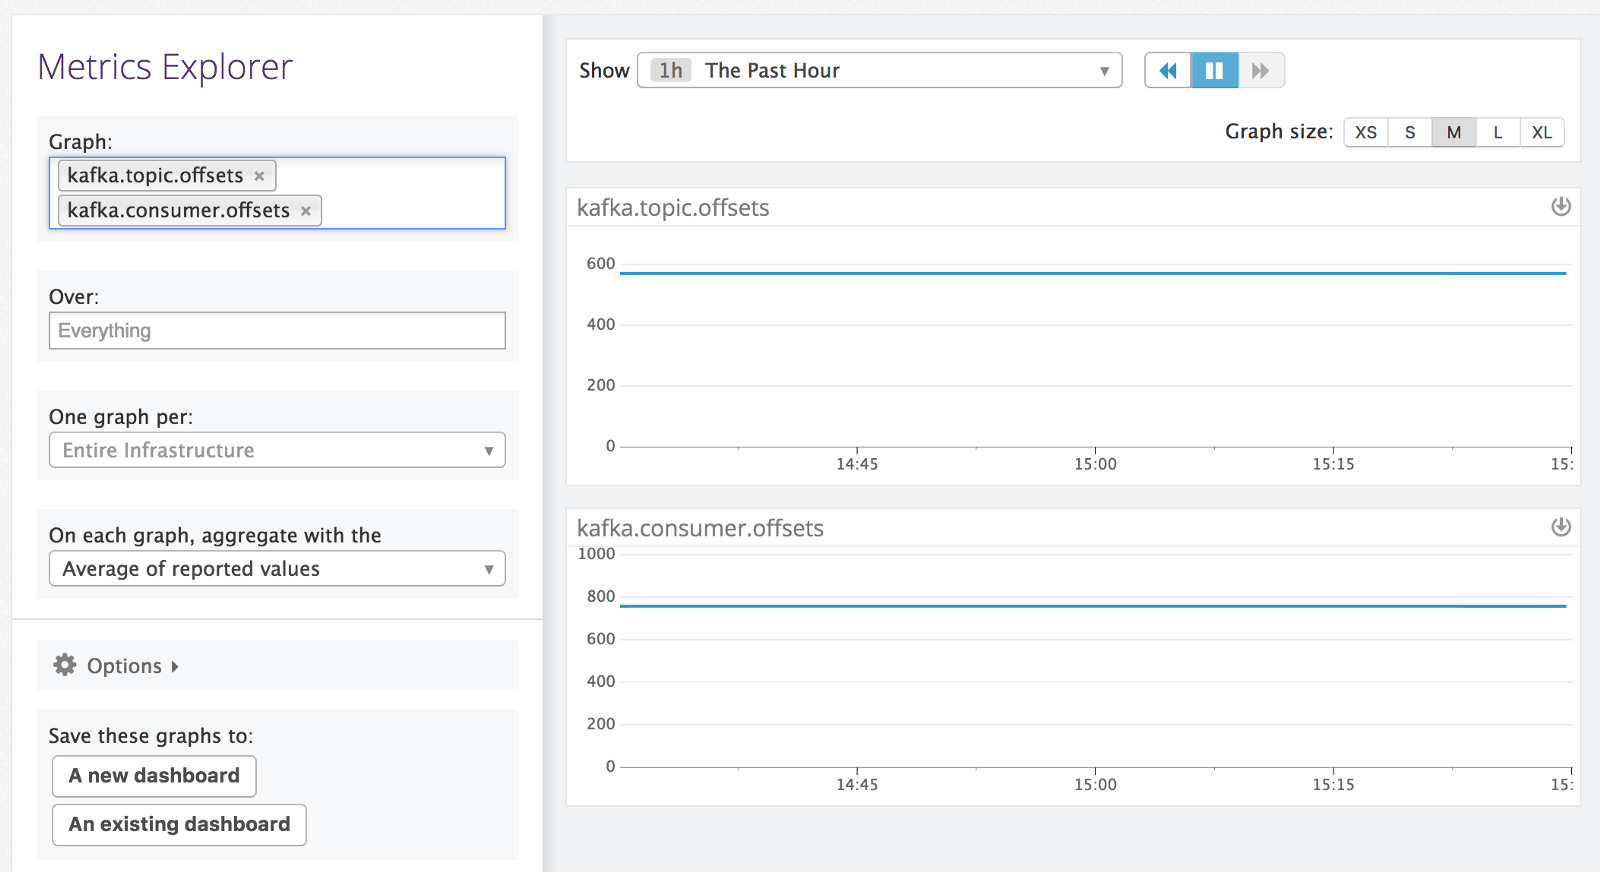Pause the live graph updates
The width and height of the screenshot is (1600, 872).
tap(1214, 71)
